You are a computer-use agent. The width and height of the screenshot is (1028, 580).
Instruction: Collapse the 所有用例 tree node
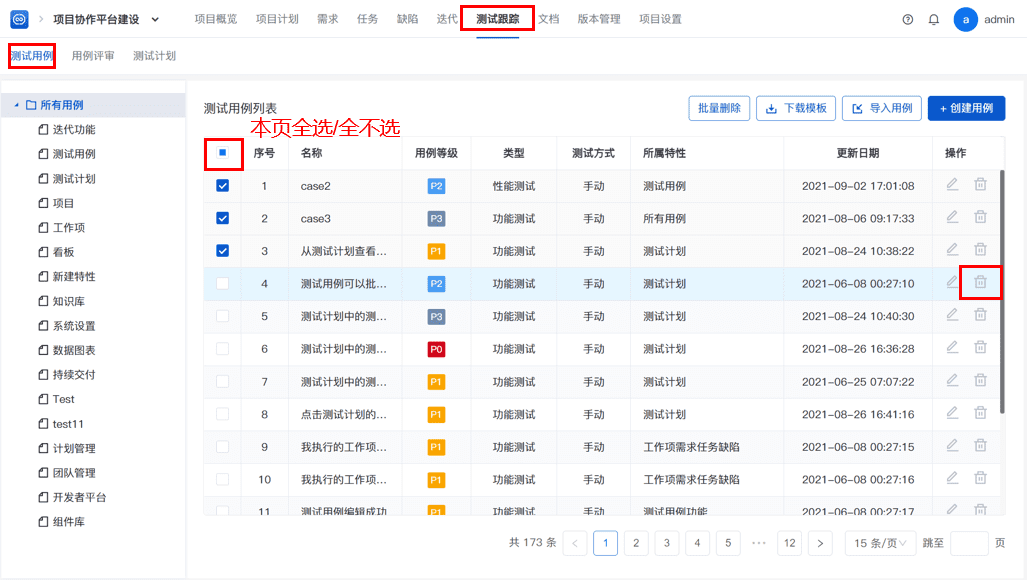click(x=16, y=105)
